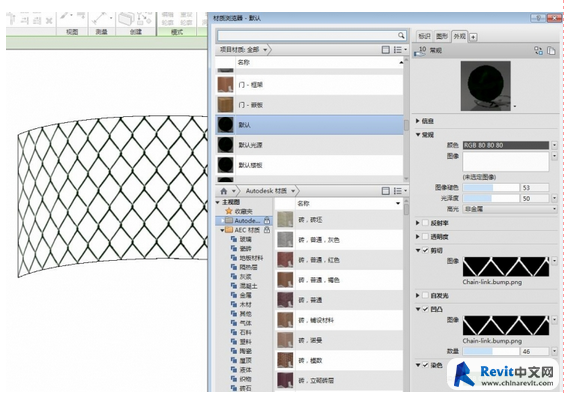Select the 门 - 嵌板 material row
Image resolution: width=564 pixels, height=395 pixels.
tap(309, 105)
